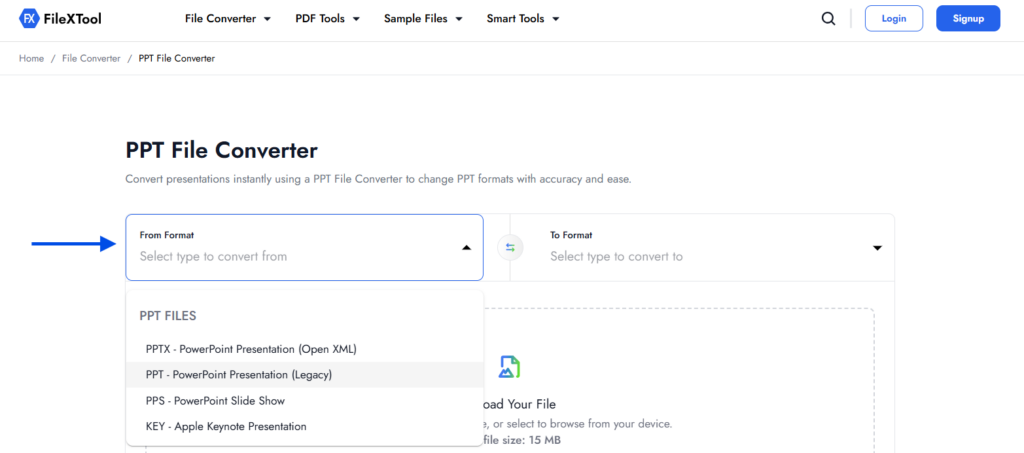
Task: Click the 'PPT File Converter' page heading
Action: [x=221, y=151]
